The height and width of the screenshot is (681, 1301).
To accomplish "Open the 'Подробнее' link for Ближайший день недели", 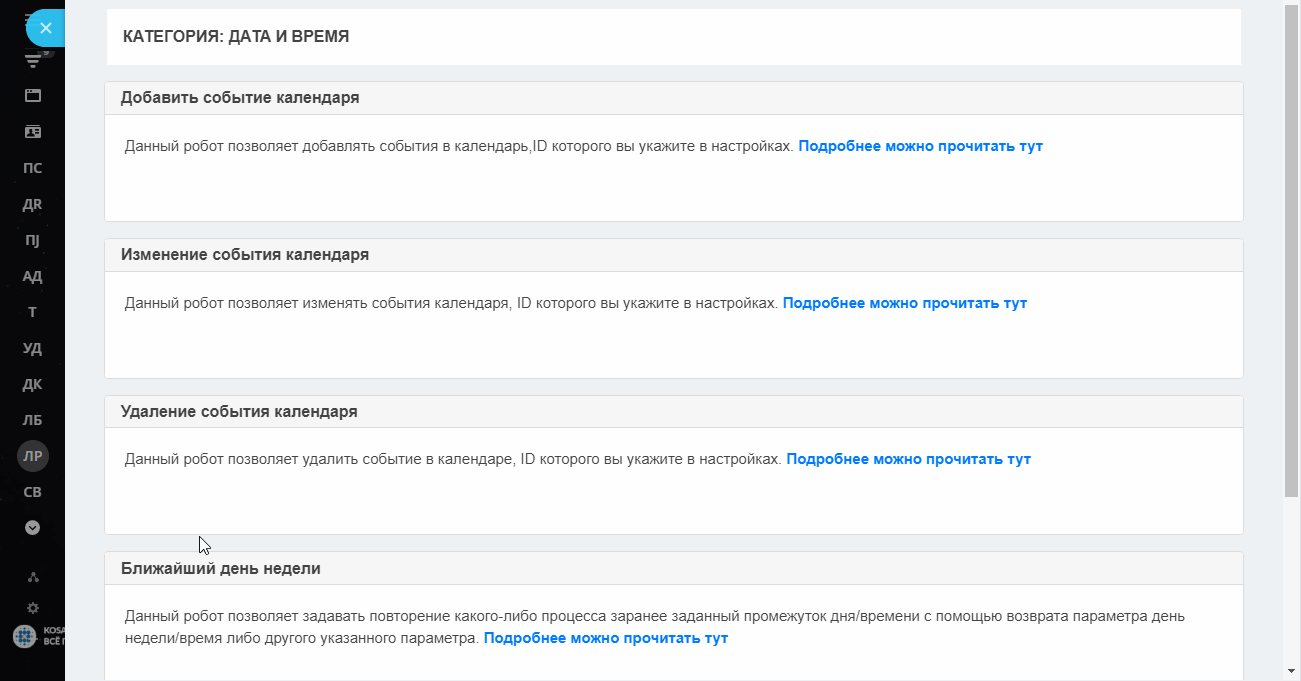I will (606, 638).
